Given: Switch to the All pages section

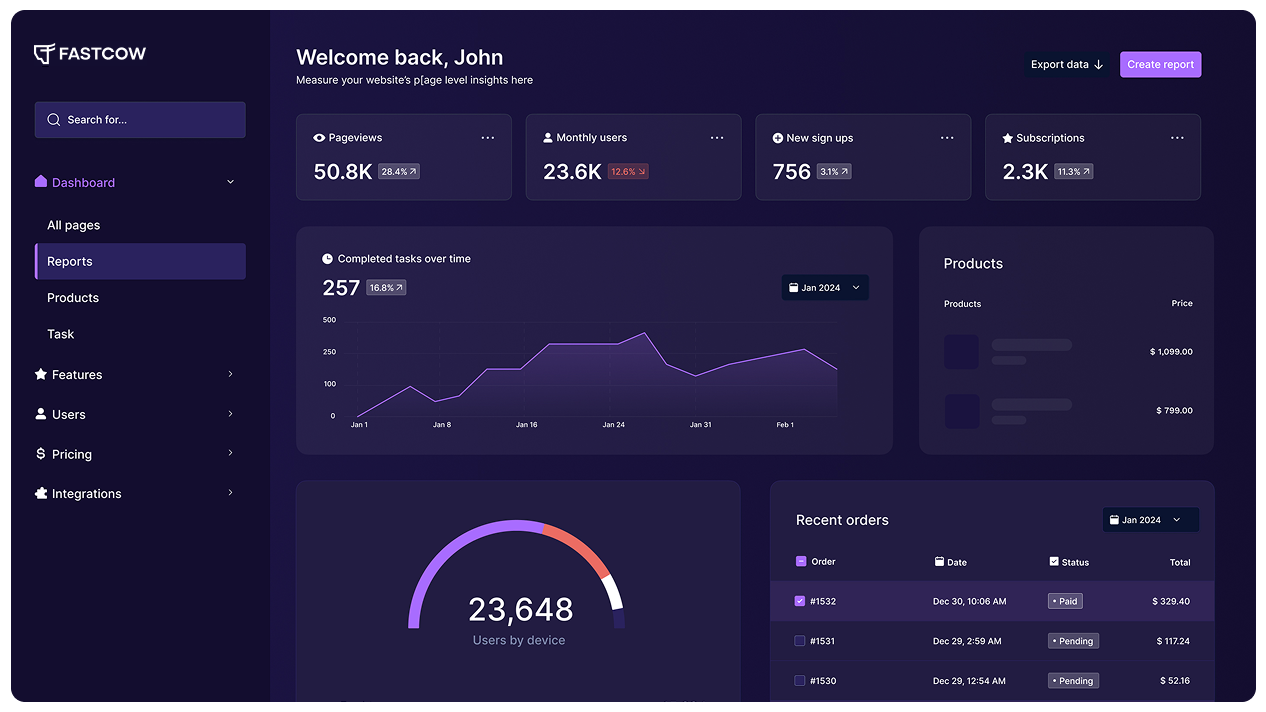Looking at the screenshot, I should click(72, 224).
